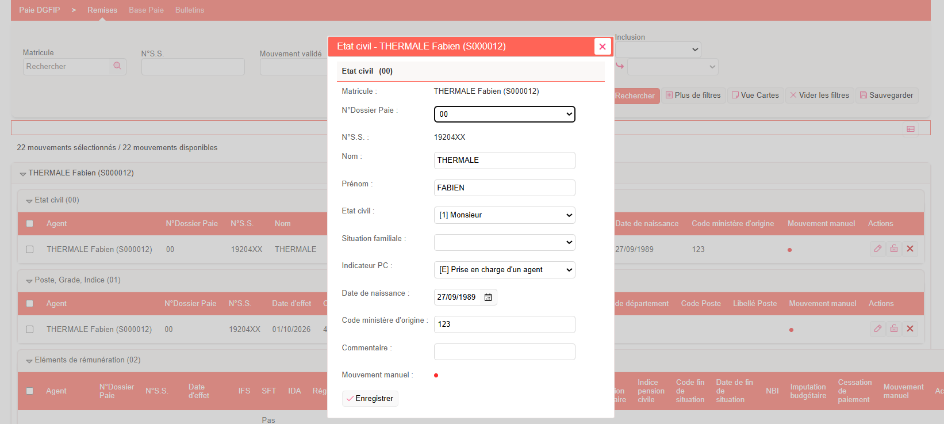The image size is (944, 424).
Task: Edit the Poste, Grade, Indice row
Action: click(x=877, y=329)
